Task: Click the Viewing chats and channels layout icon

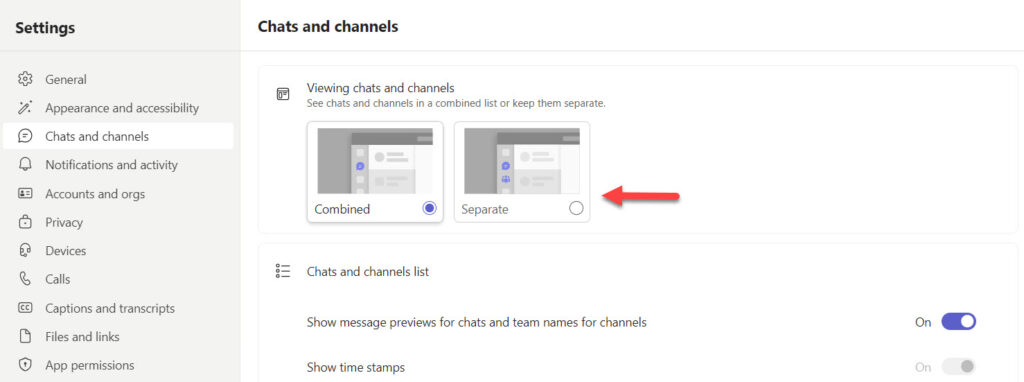Action: [x=283, y=95]
